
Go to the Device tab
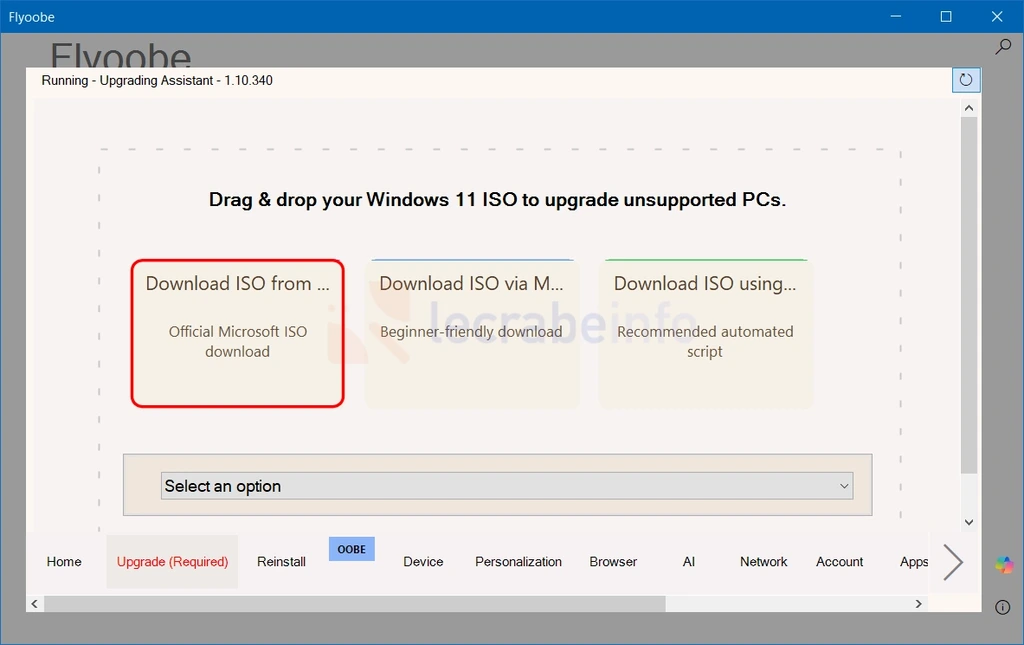coord(423,561)
